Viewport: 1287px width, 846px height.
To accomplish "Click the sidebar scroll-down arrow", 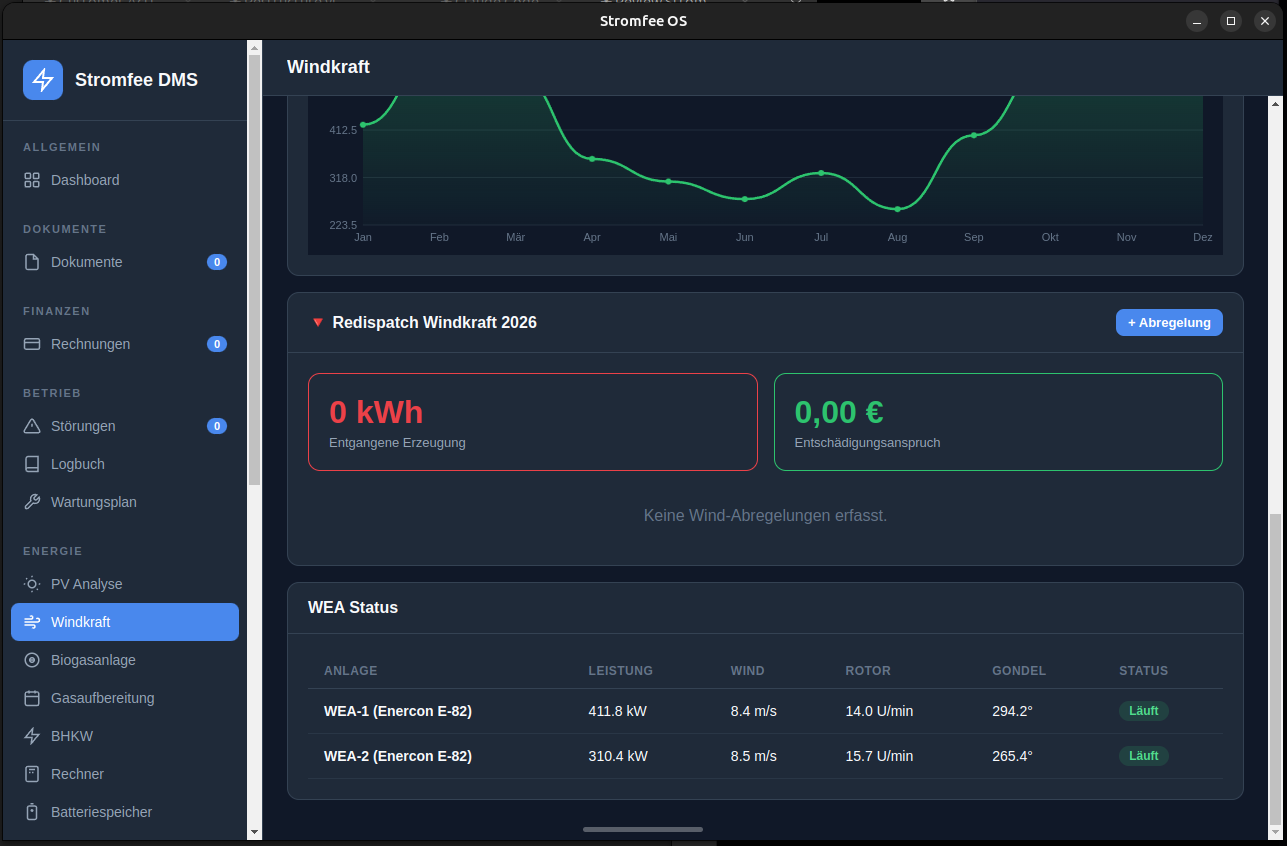I will click(254, 831).
